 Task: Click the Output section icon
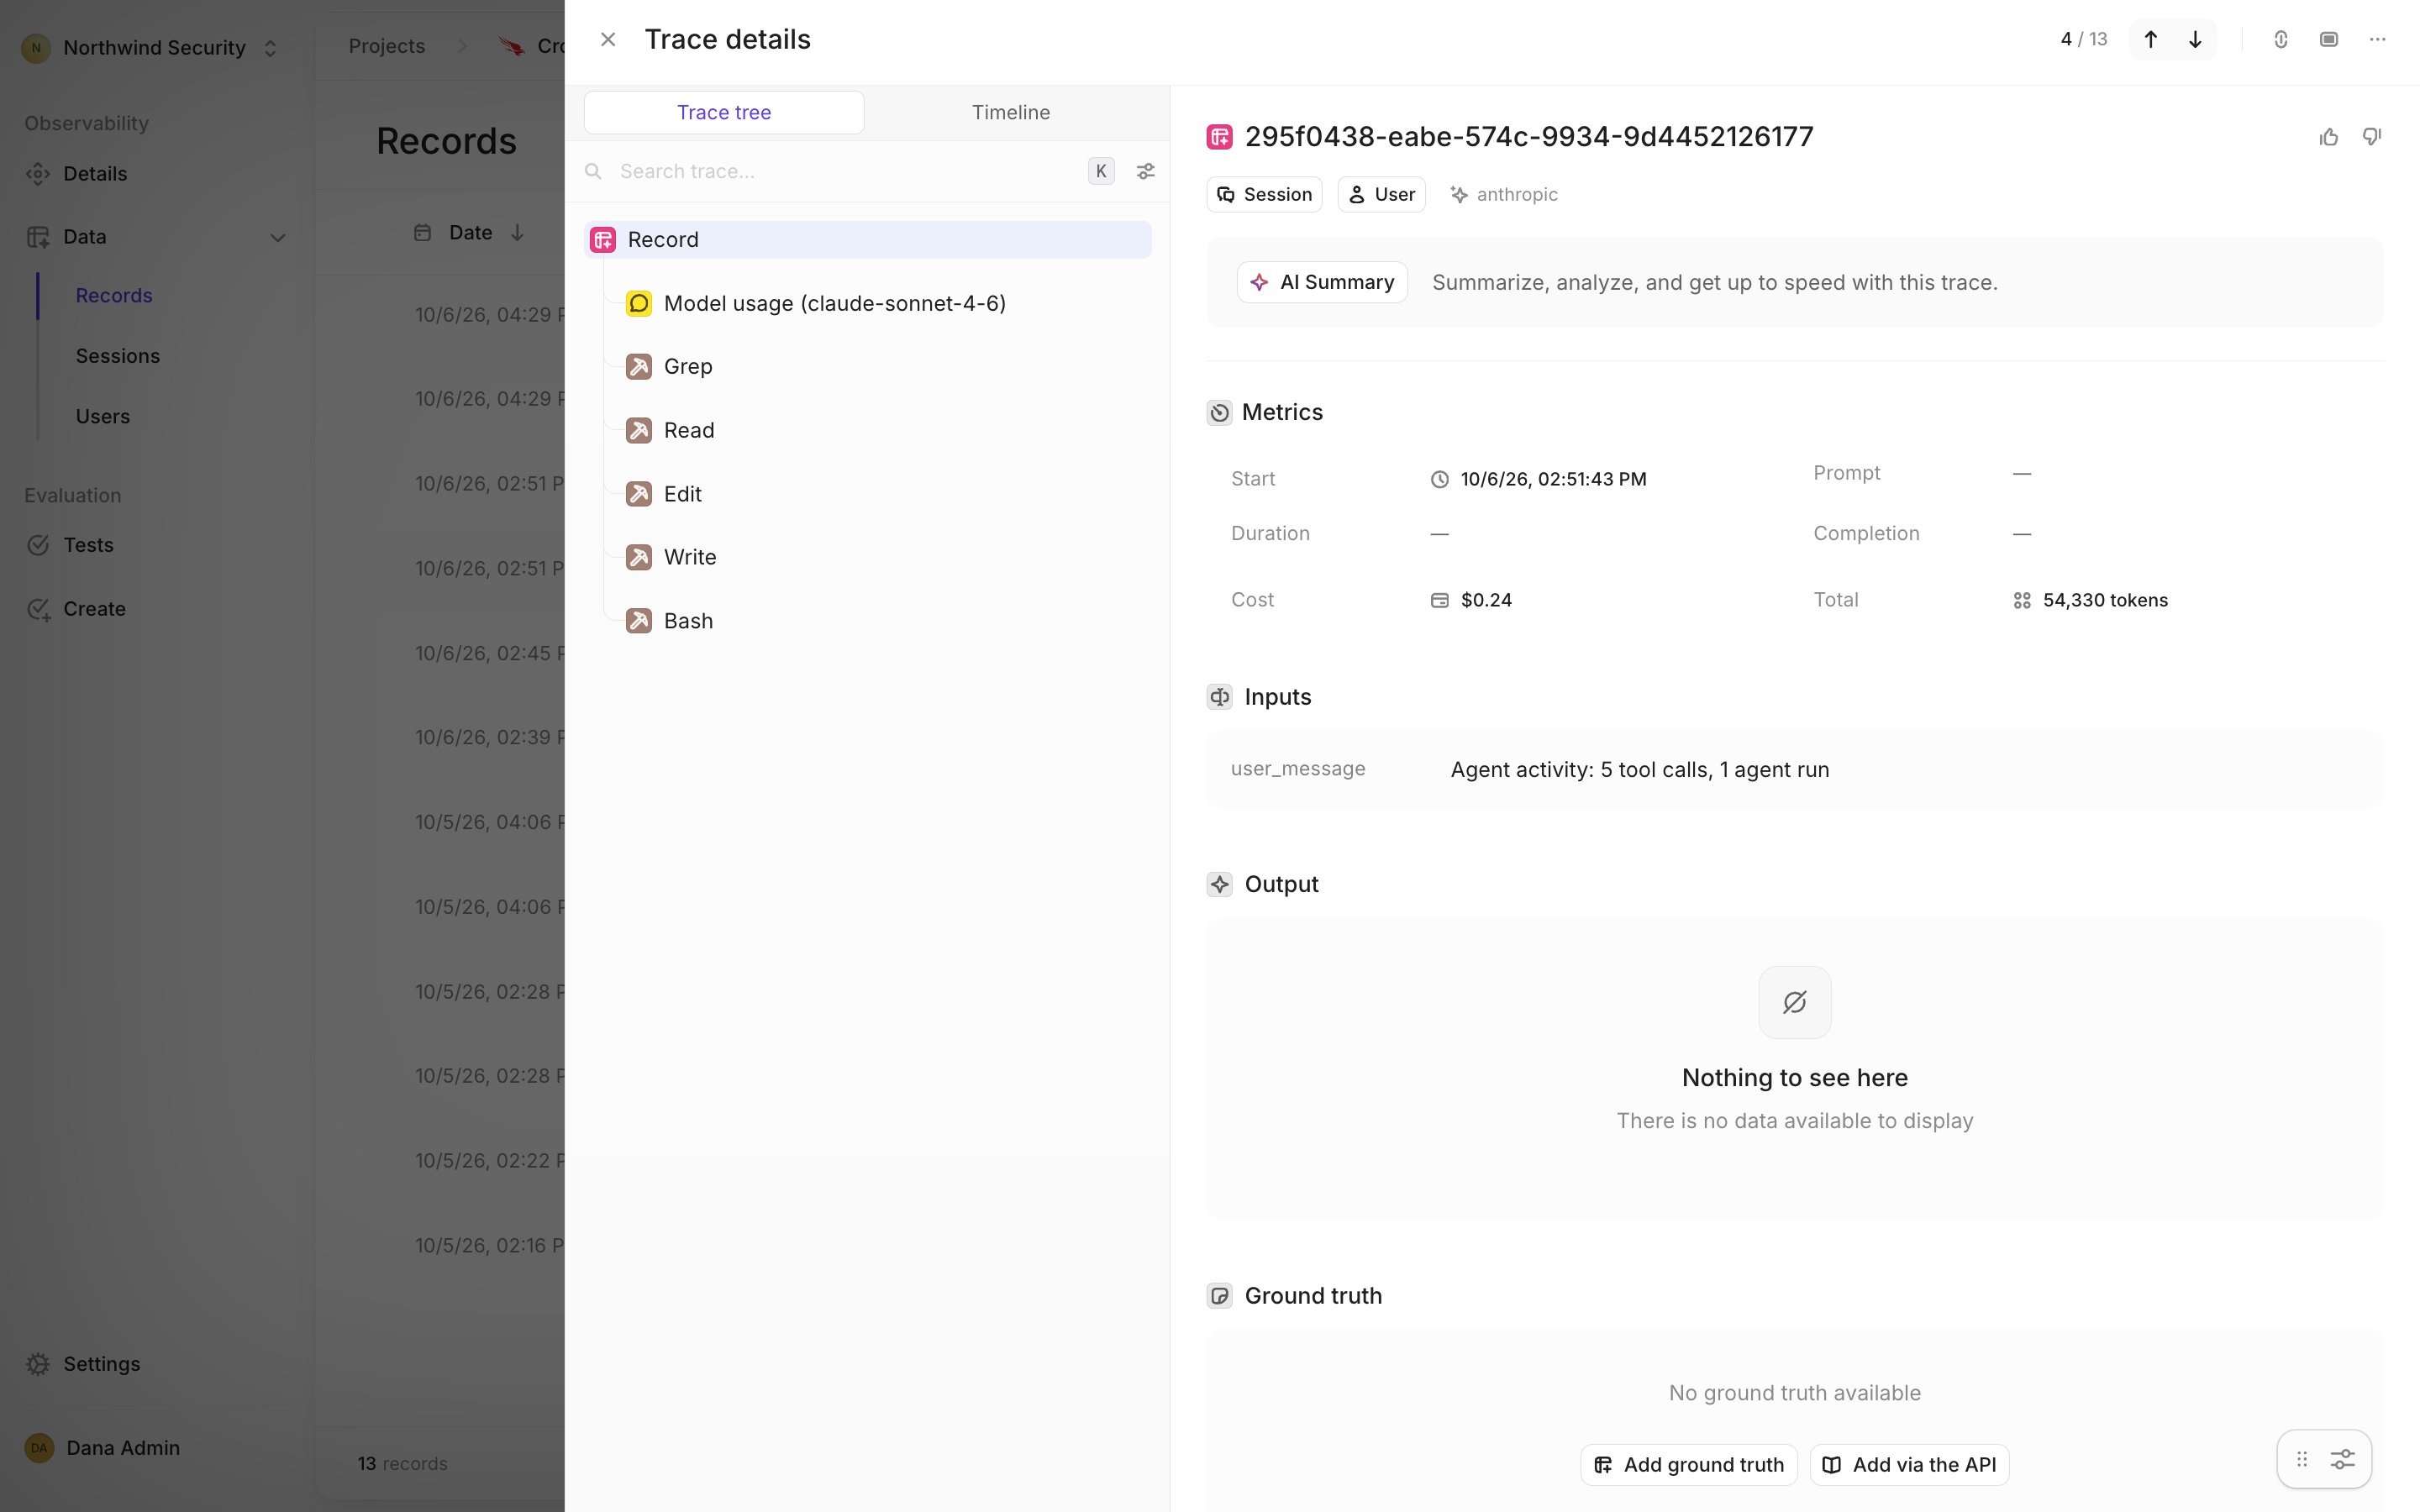click(1219, 884)
